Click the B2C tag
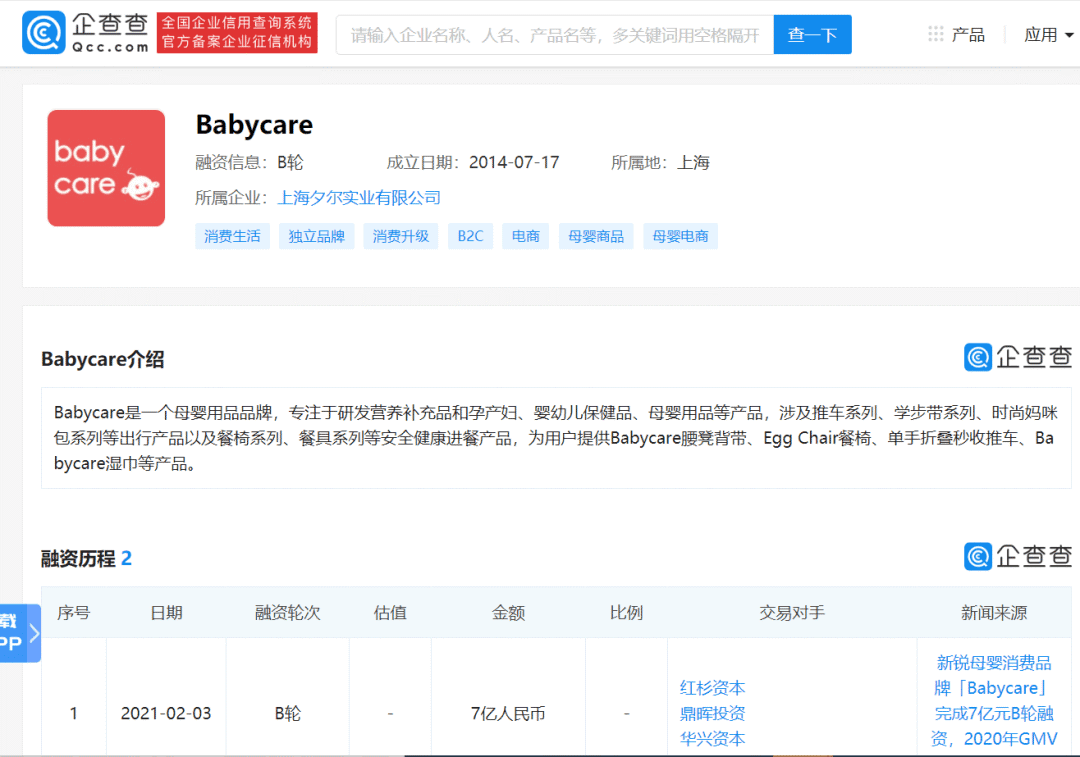This screenshot has width=1080, height=757. point(470,237)
